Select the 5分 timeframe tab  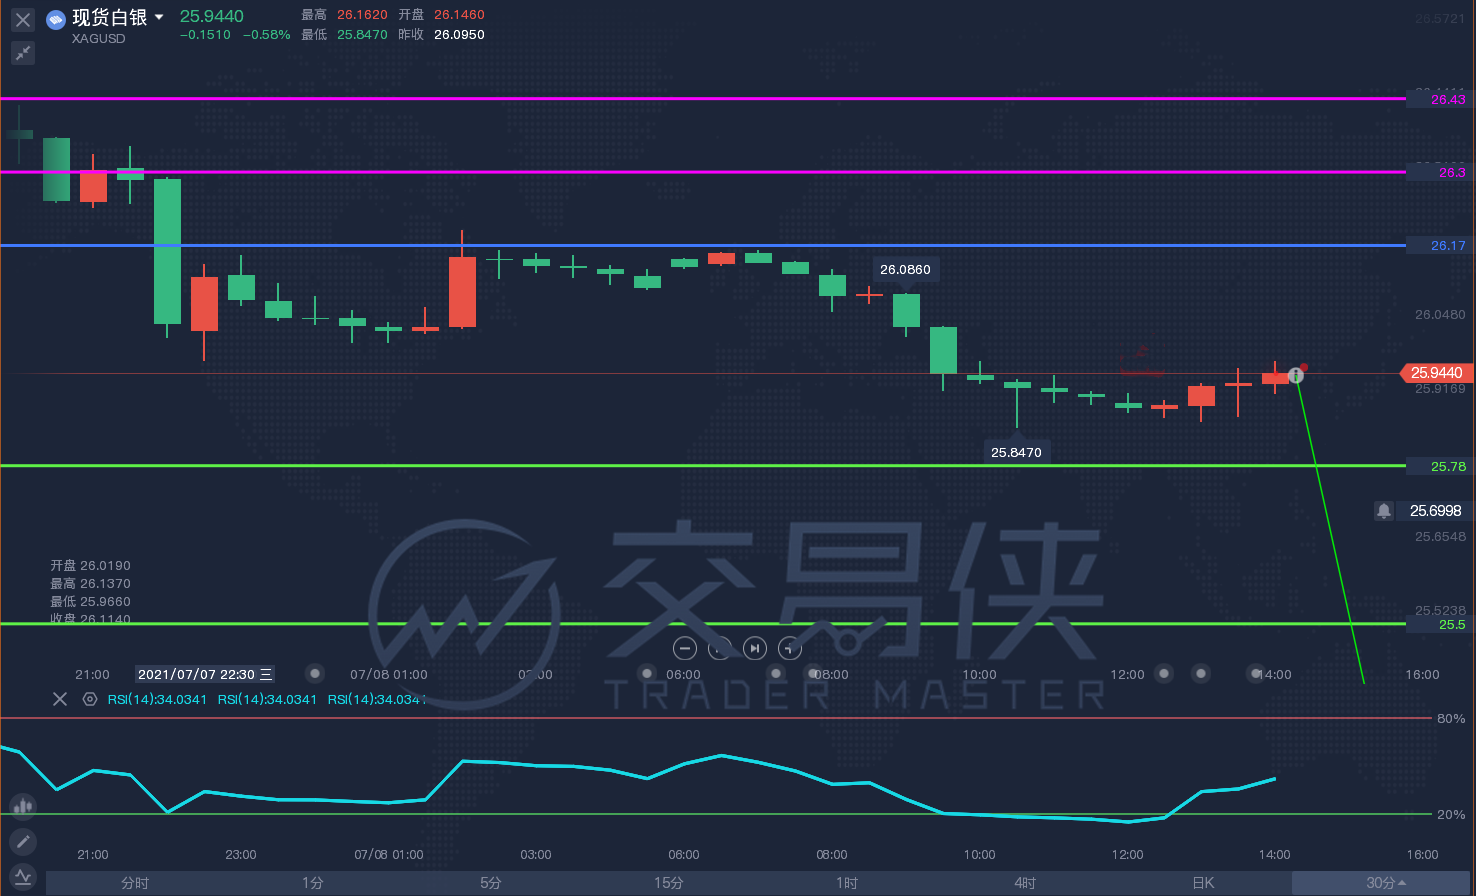pos(491,883)
